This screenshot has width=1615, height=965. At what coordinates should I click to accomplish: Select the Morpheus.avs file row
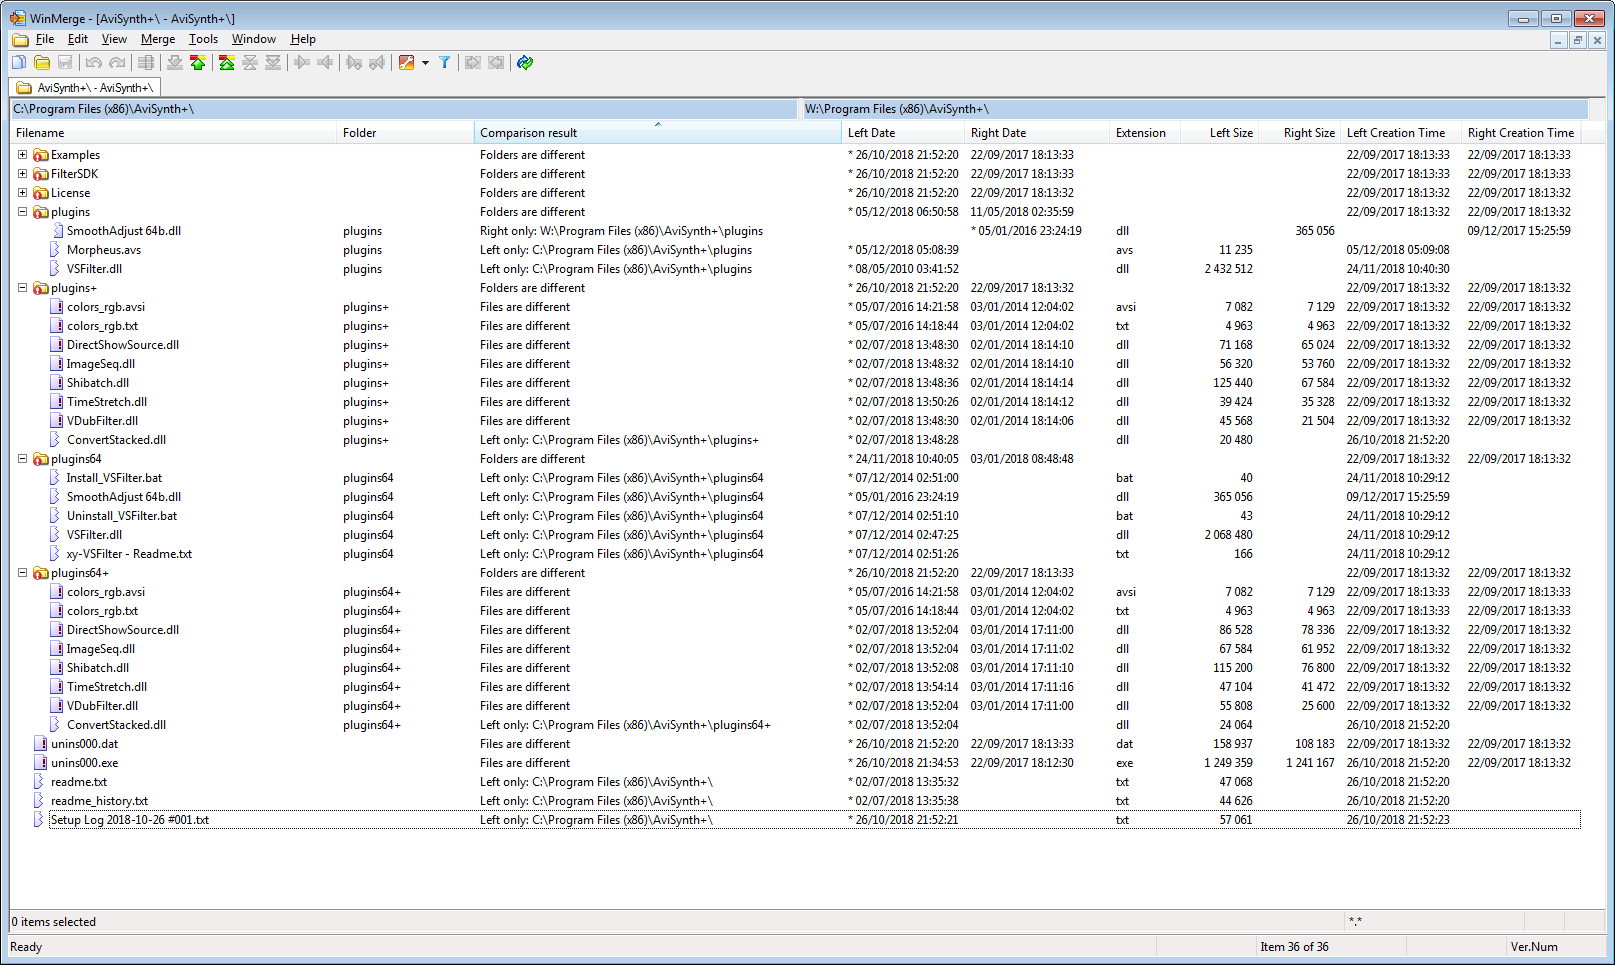point(796,250)
